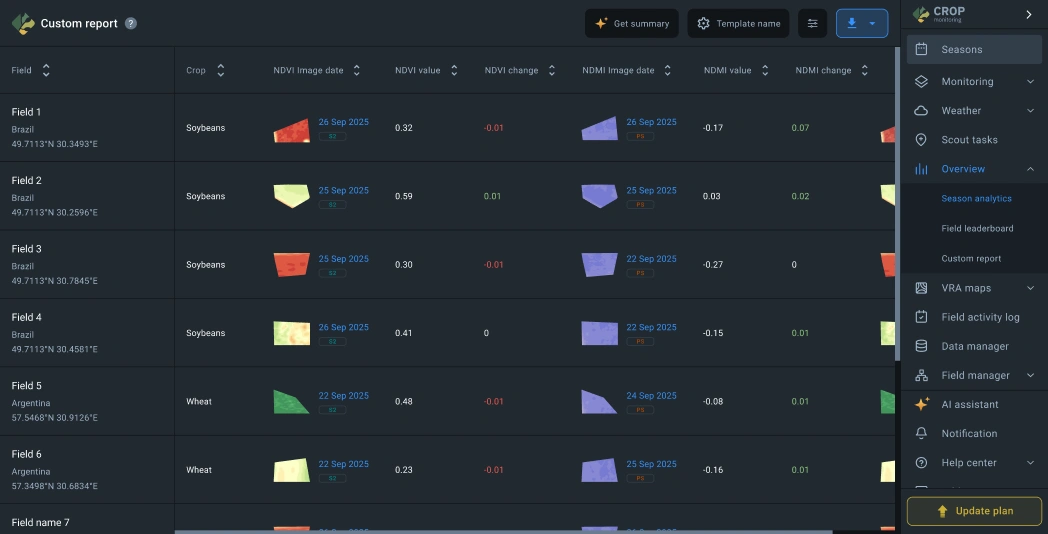This screenshot has height=534, width=1048.
Task: Toggle sorting on the Field column
Action: point(46,71)
